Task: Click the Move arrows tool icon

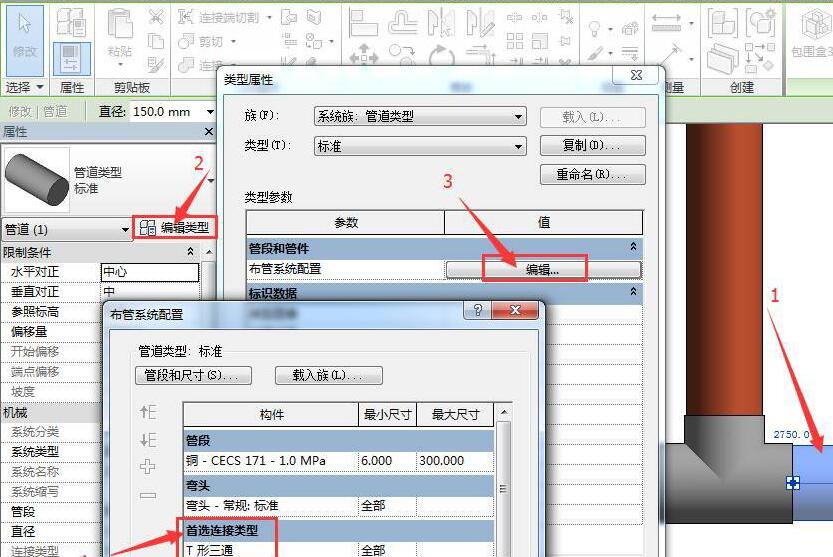Action: click(363, 54)
